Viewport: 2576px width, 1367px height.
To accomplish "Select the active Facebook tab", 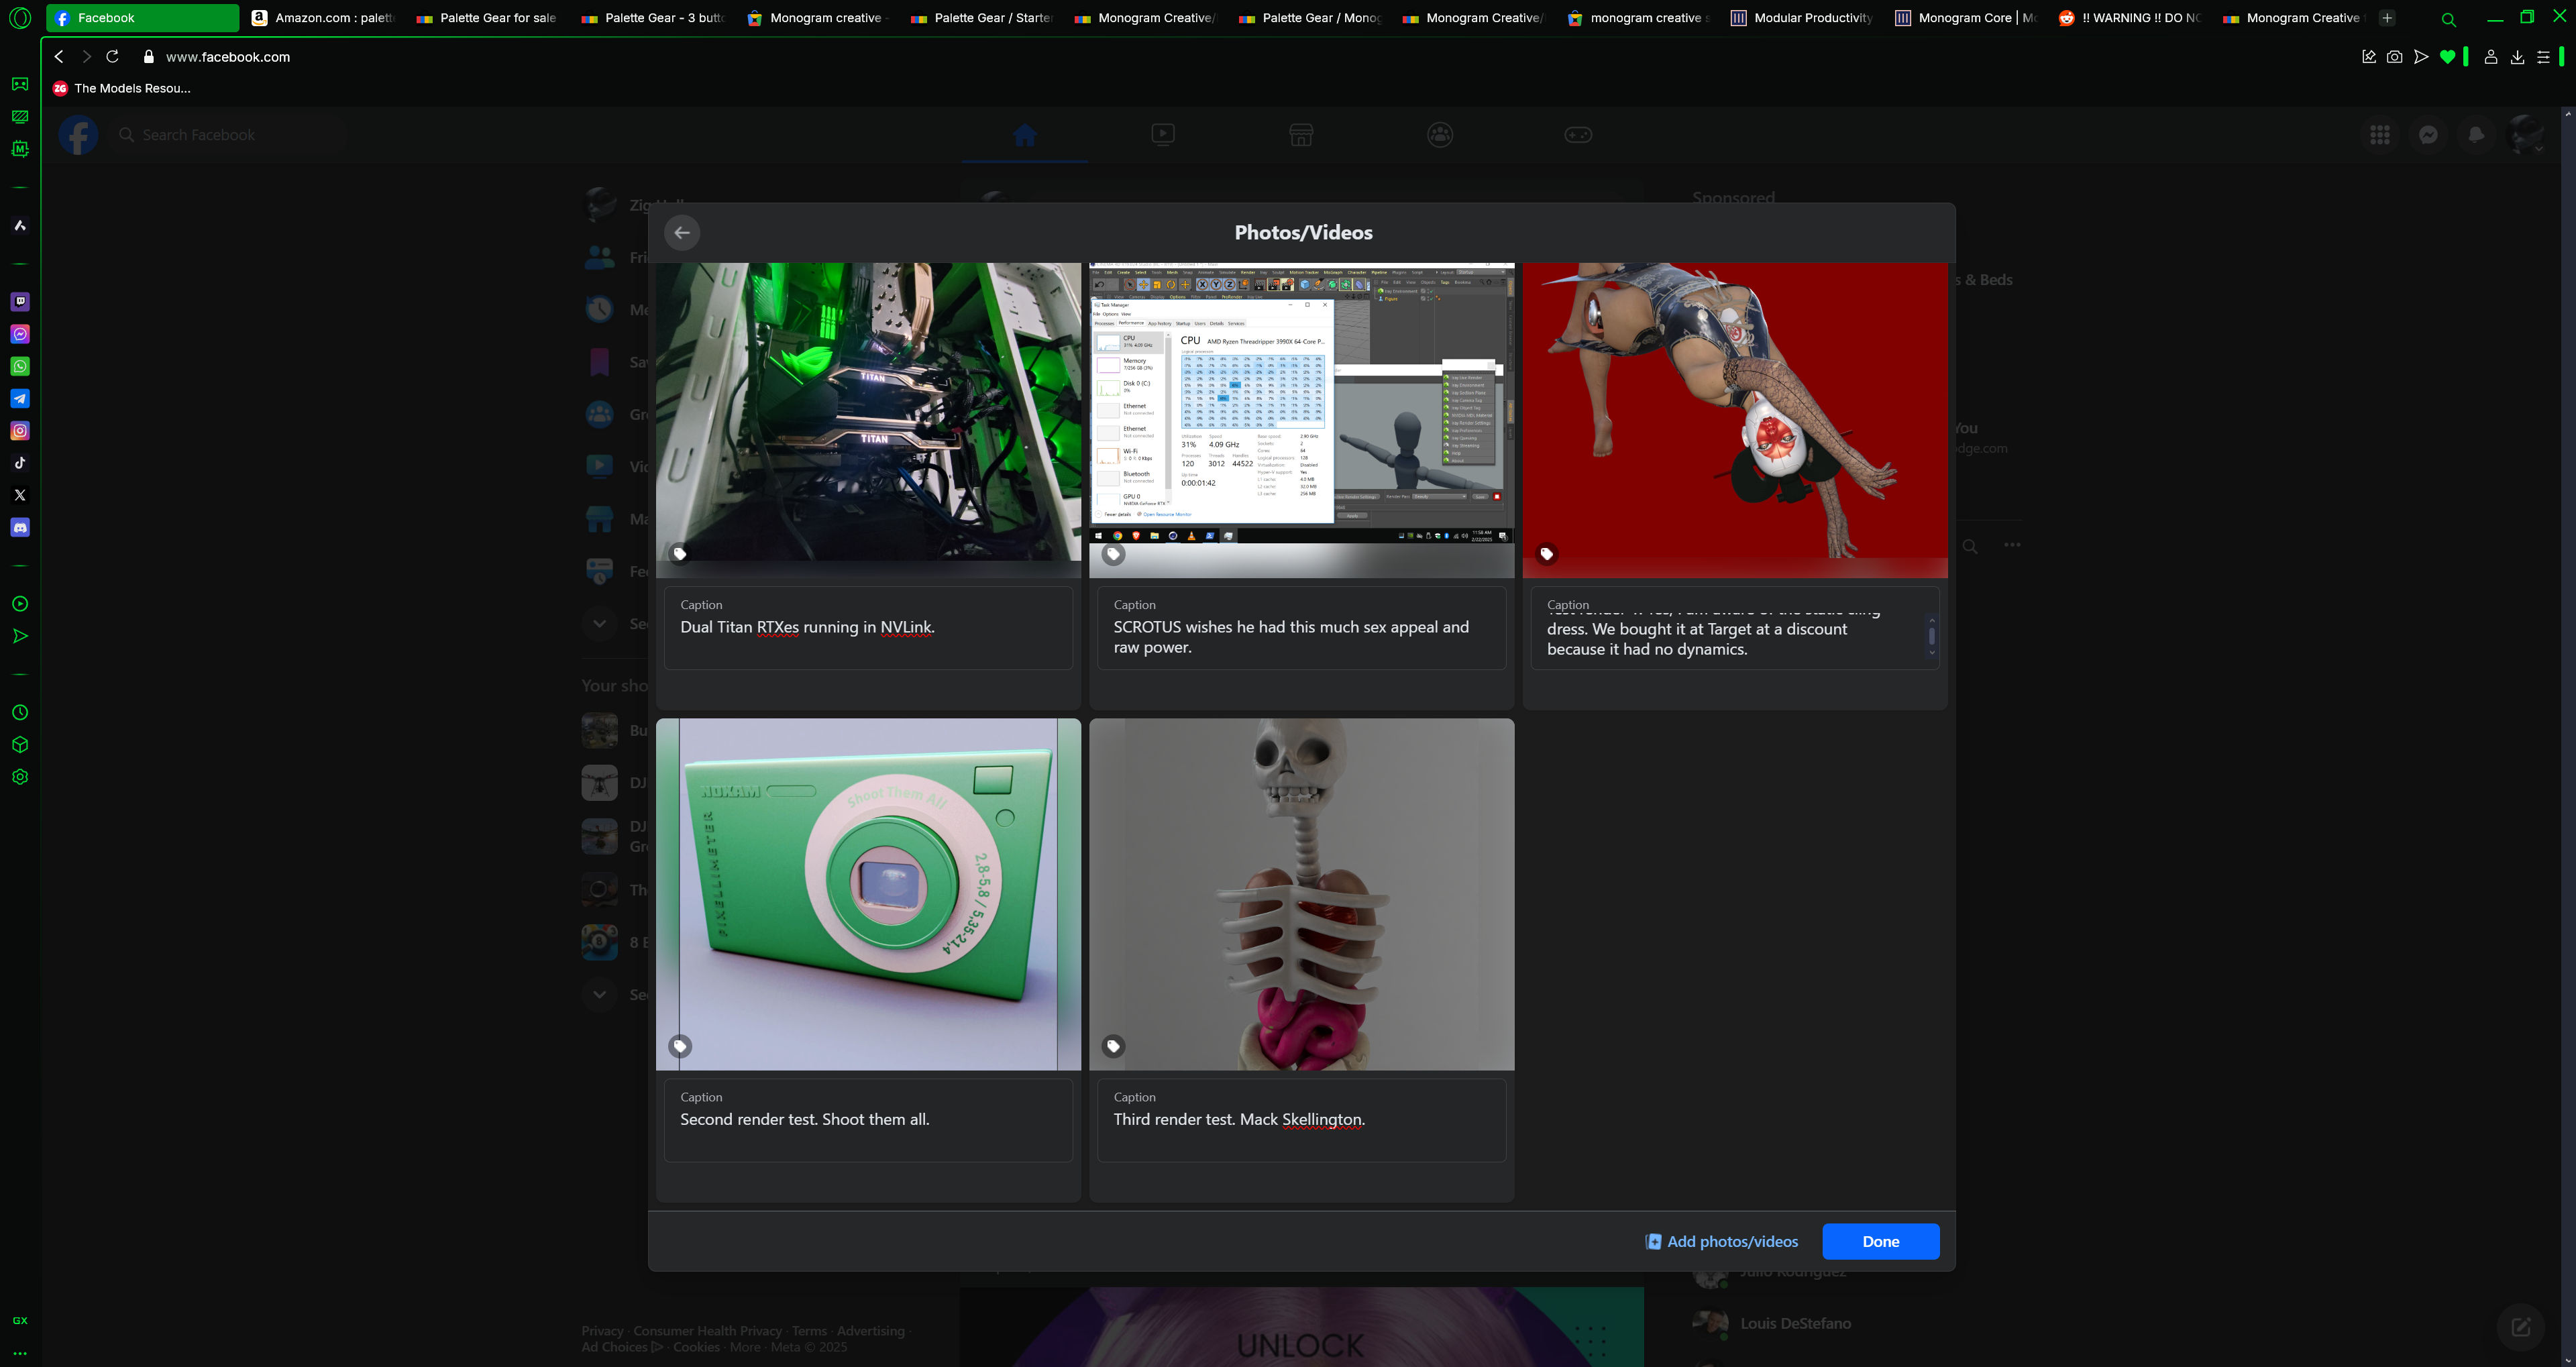I will tap(142, 18).
